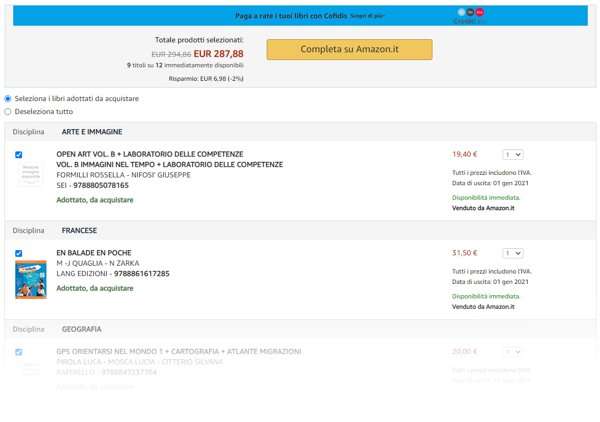The width and height of the screenshot is (600, 422).
Task: Click the ARTE E IMMAGINE discipline header
Action: click(x=92, y=132)
